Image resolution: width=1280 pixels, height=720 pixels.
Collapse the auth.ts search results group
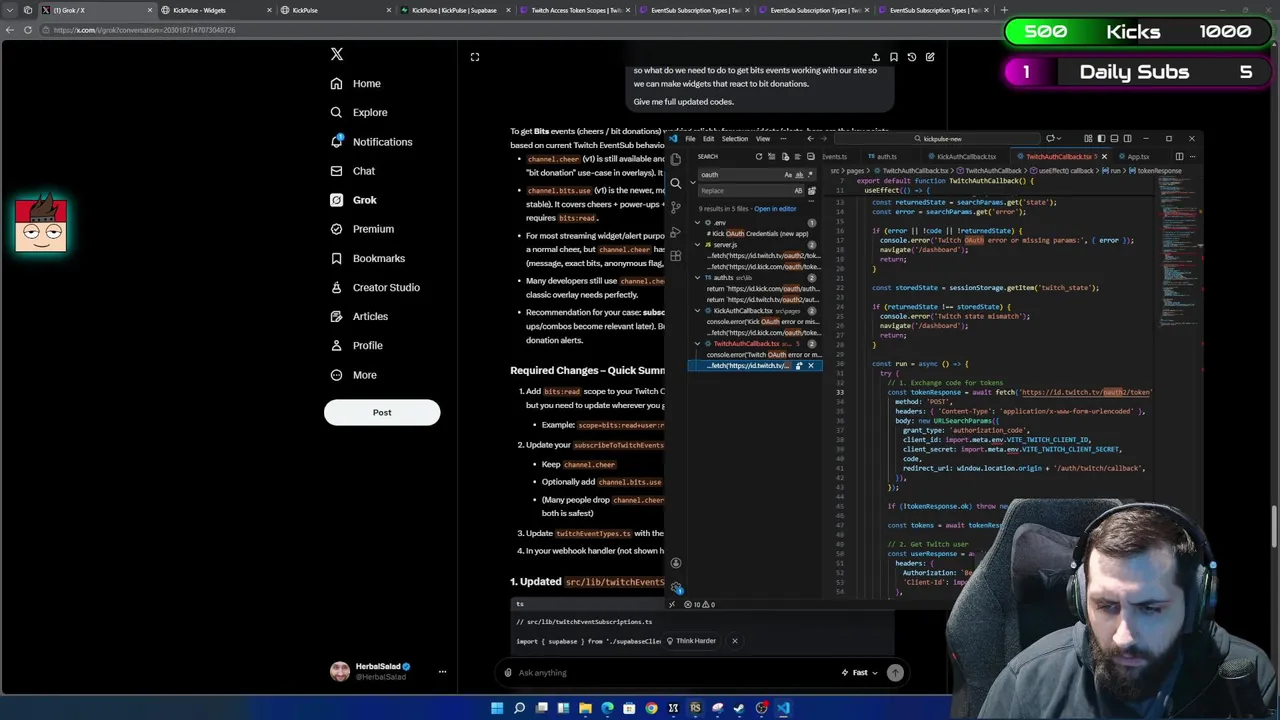(697, 277)
